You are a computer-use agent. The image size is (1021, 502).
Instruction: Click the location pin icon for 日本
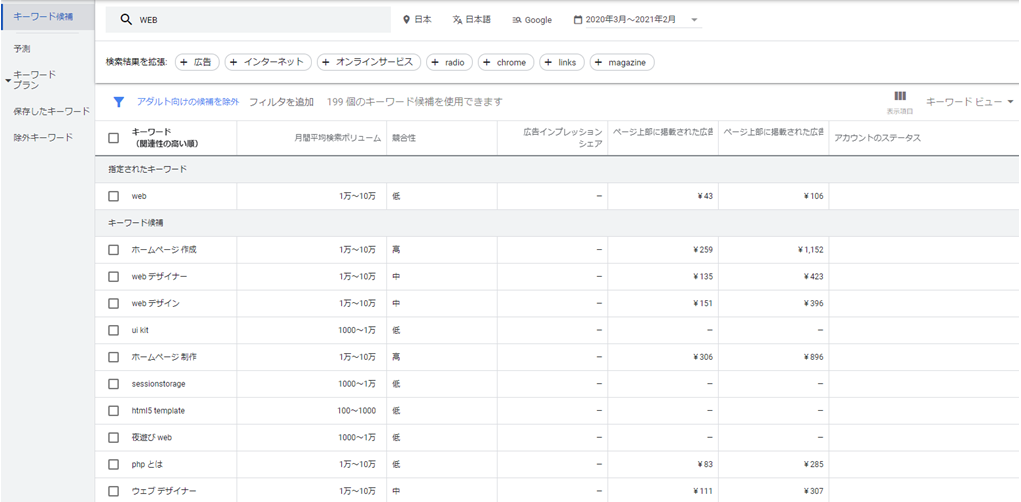tap(407, 20)
